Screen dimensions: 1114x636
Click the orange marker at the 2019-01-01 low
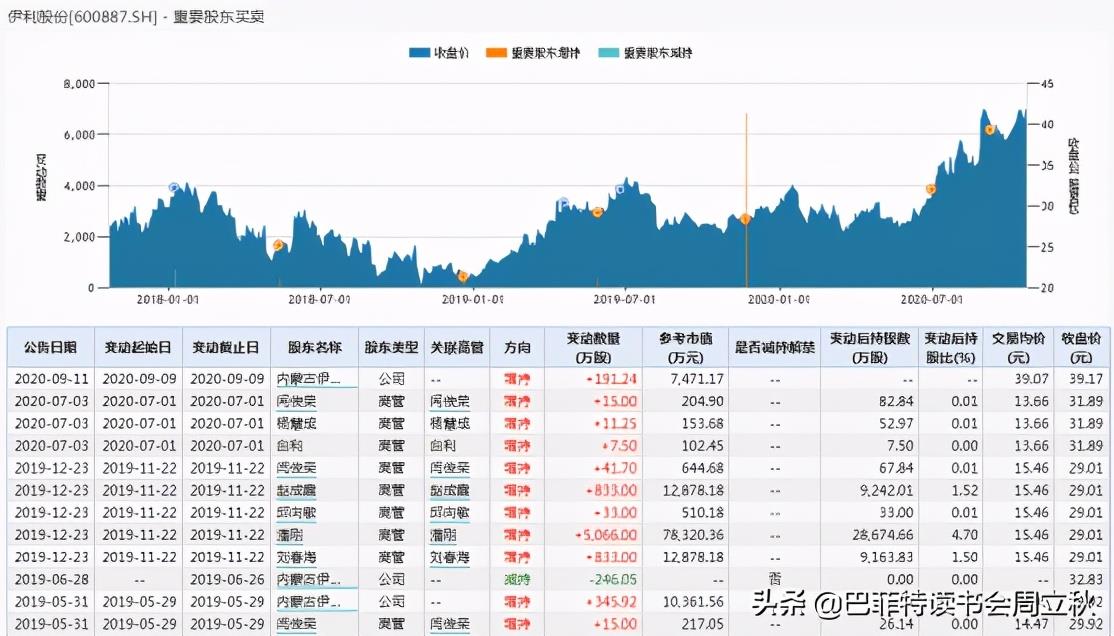[x=462, y=276]
